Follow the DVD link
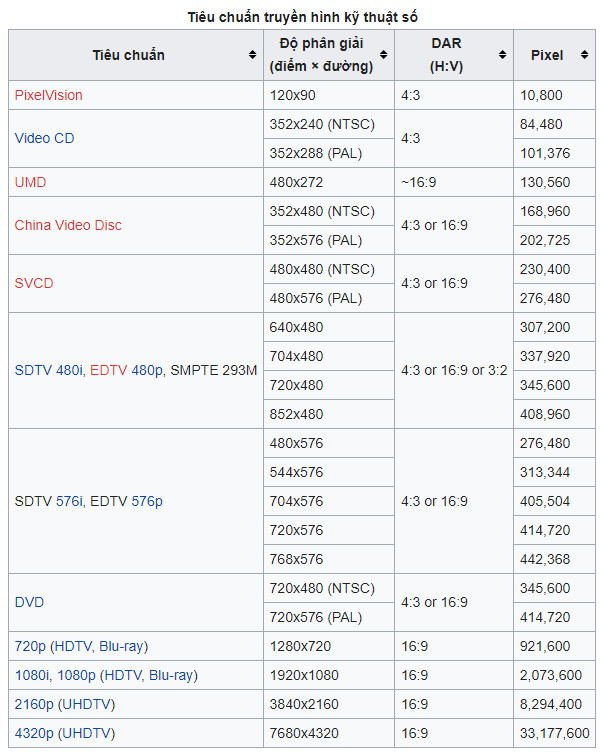 point(29,602)
